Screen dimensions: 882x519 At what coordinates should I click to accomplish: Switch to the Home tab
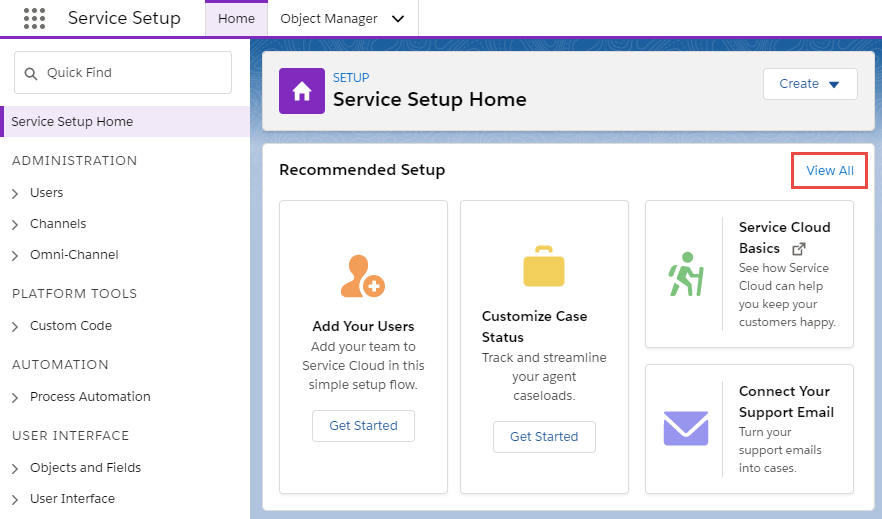click(236, 19)
